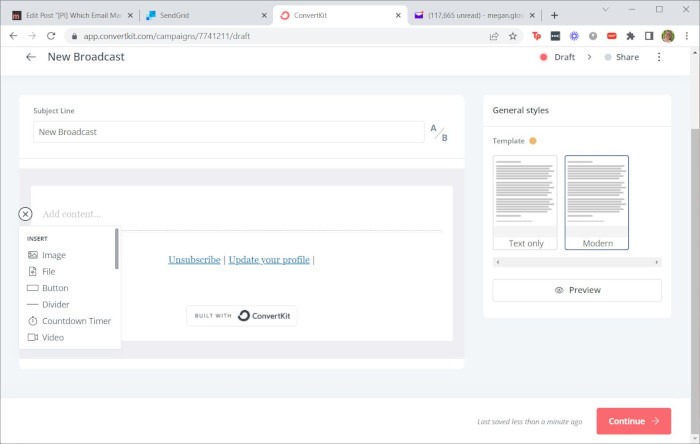
Task: Click the address bar URL
Action: point(167,36)
